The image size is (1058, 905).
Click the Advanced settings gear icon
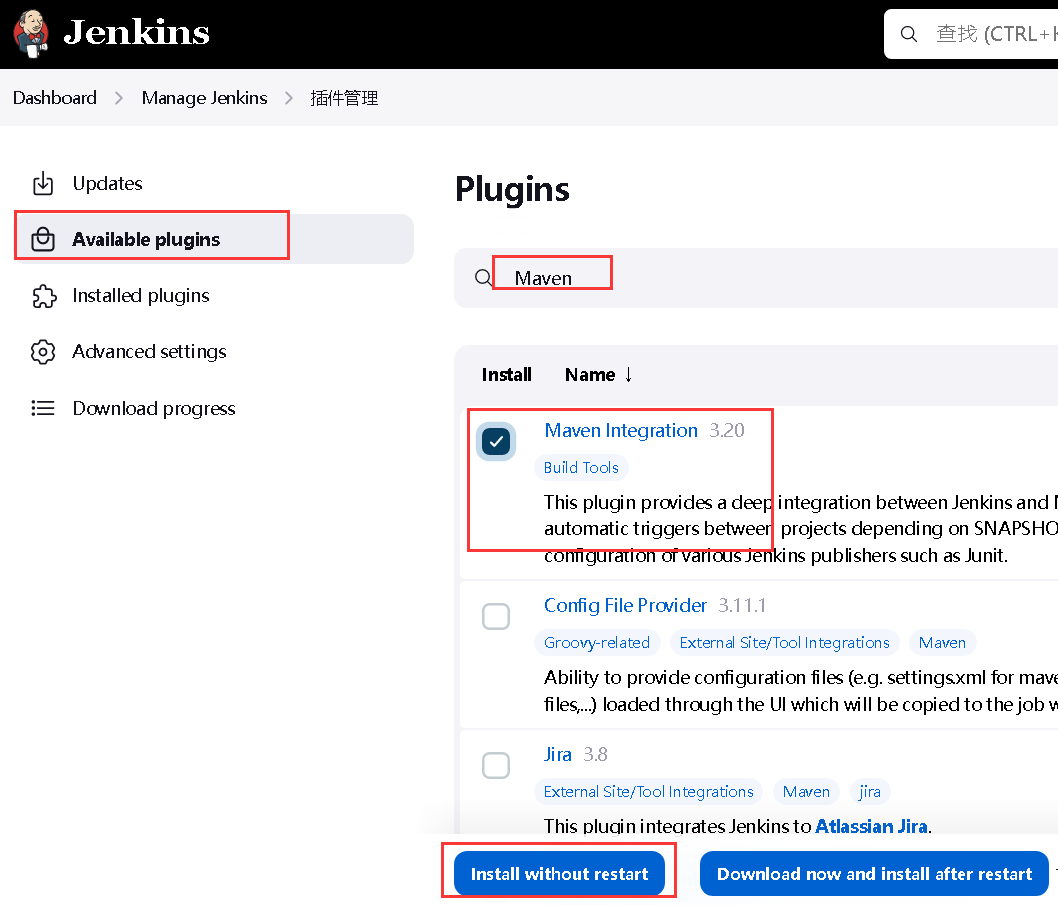43,352
